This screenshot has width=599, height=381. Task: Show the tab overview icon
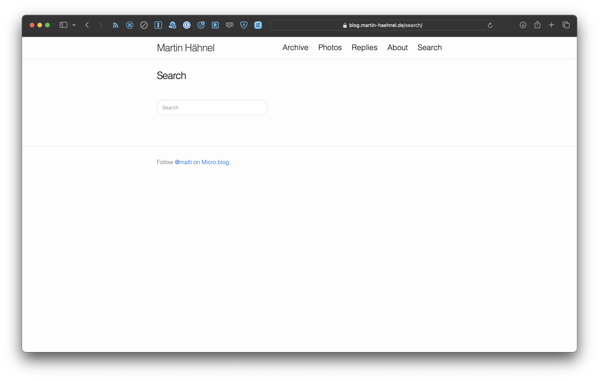click(x=566, y=25)
